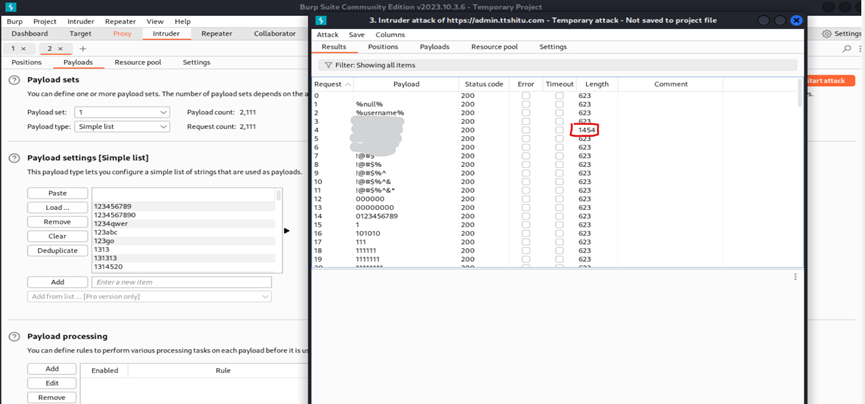
Task: Toggle Timeout checkbox for request 18
Action: [x=559, y=250]
